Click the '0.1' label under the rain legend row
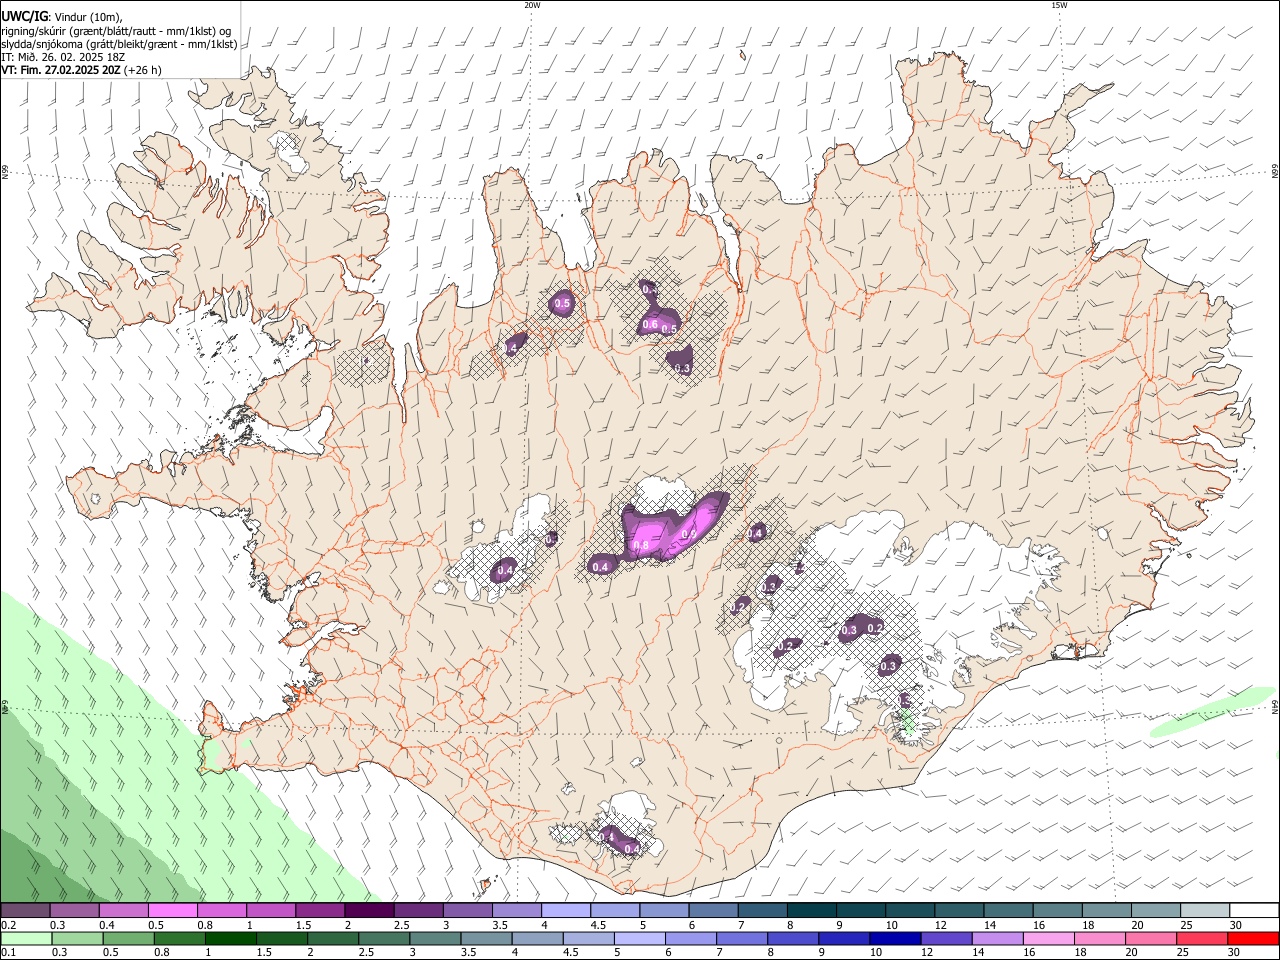 pyautogui.click(x=7, y=952)
